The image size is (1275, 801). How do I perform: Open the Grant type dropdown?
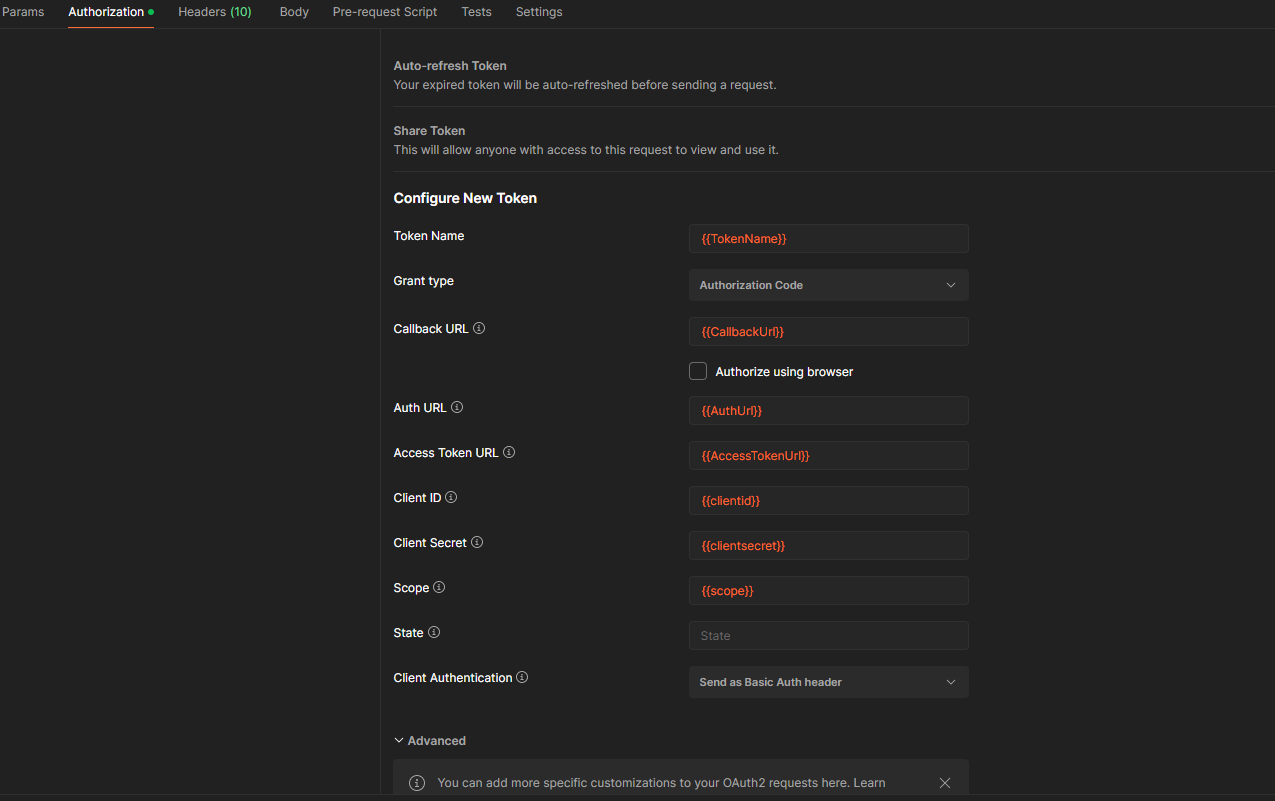828,285
